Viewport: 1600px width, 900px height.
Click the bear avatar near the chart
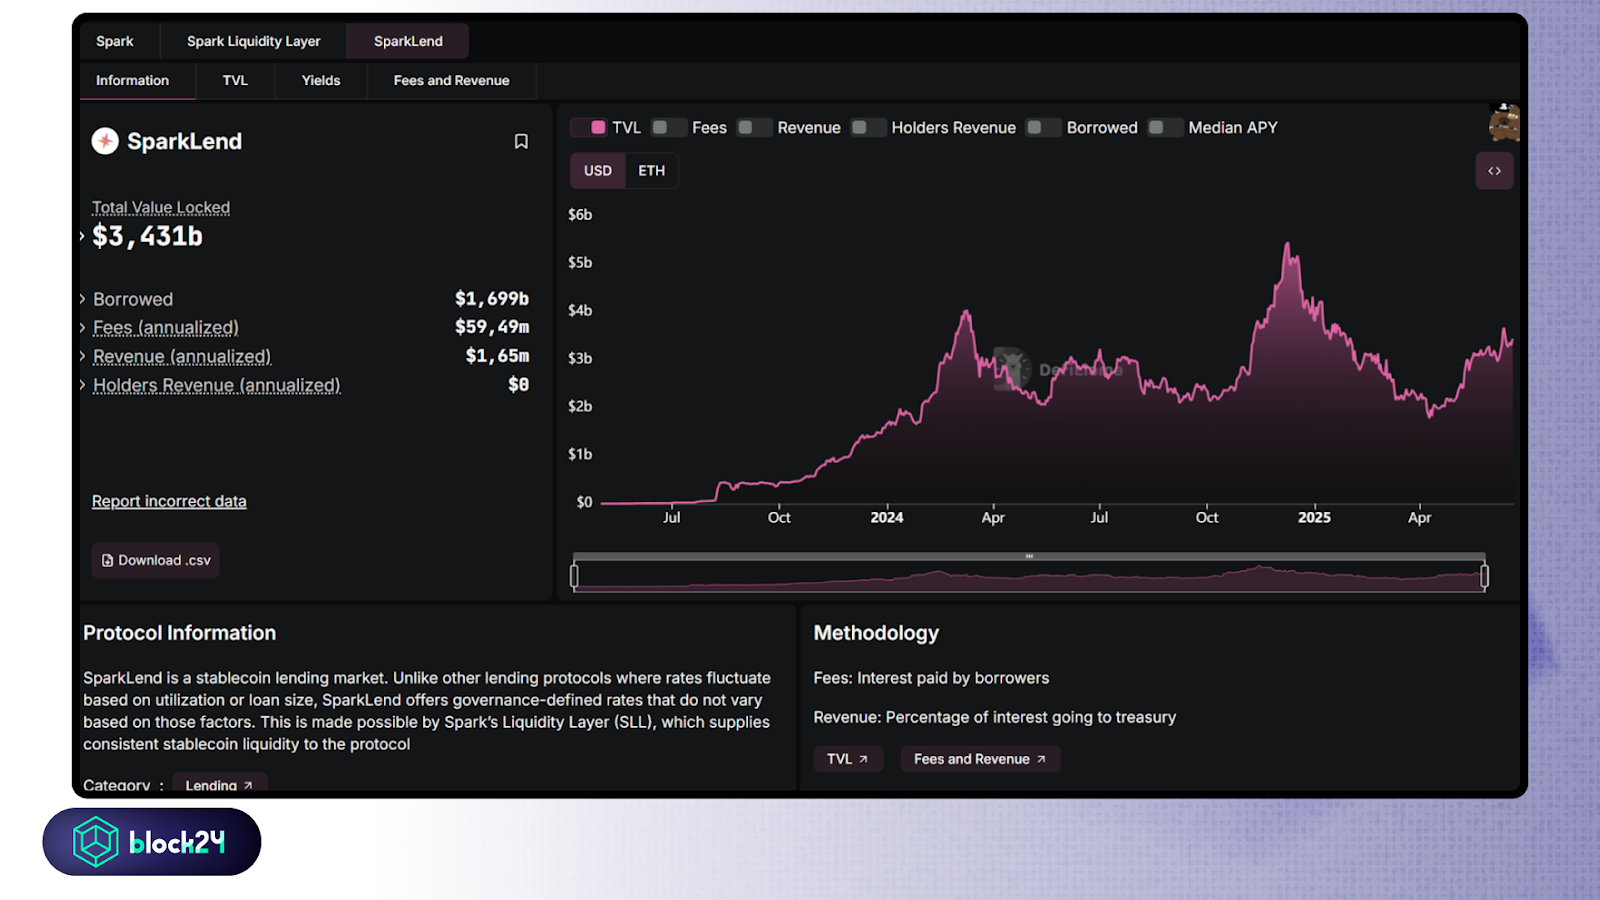(x=1504, y=122)
